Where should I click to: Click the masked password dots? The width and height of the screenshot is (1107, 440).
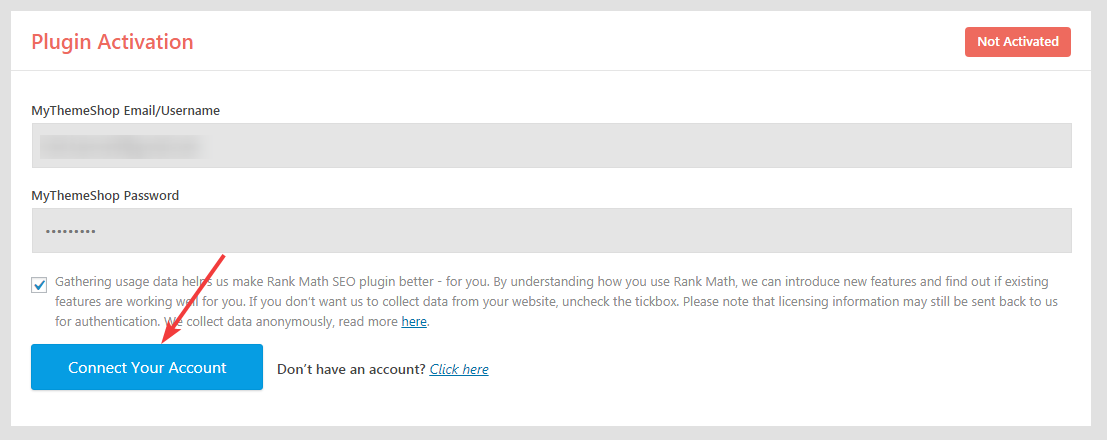[x=70, y=232]
